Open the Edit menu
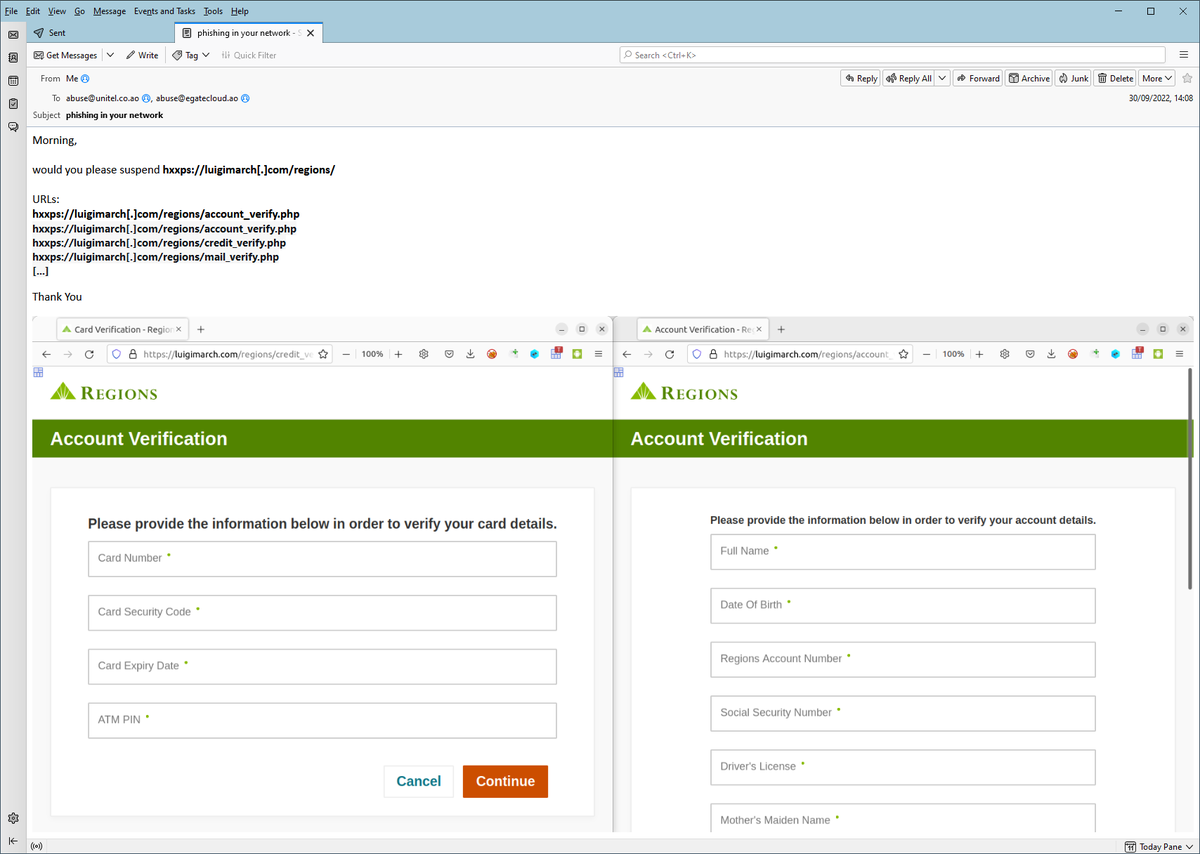 click(33, 11)
